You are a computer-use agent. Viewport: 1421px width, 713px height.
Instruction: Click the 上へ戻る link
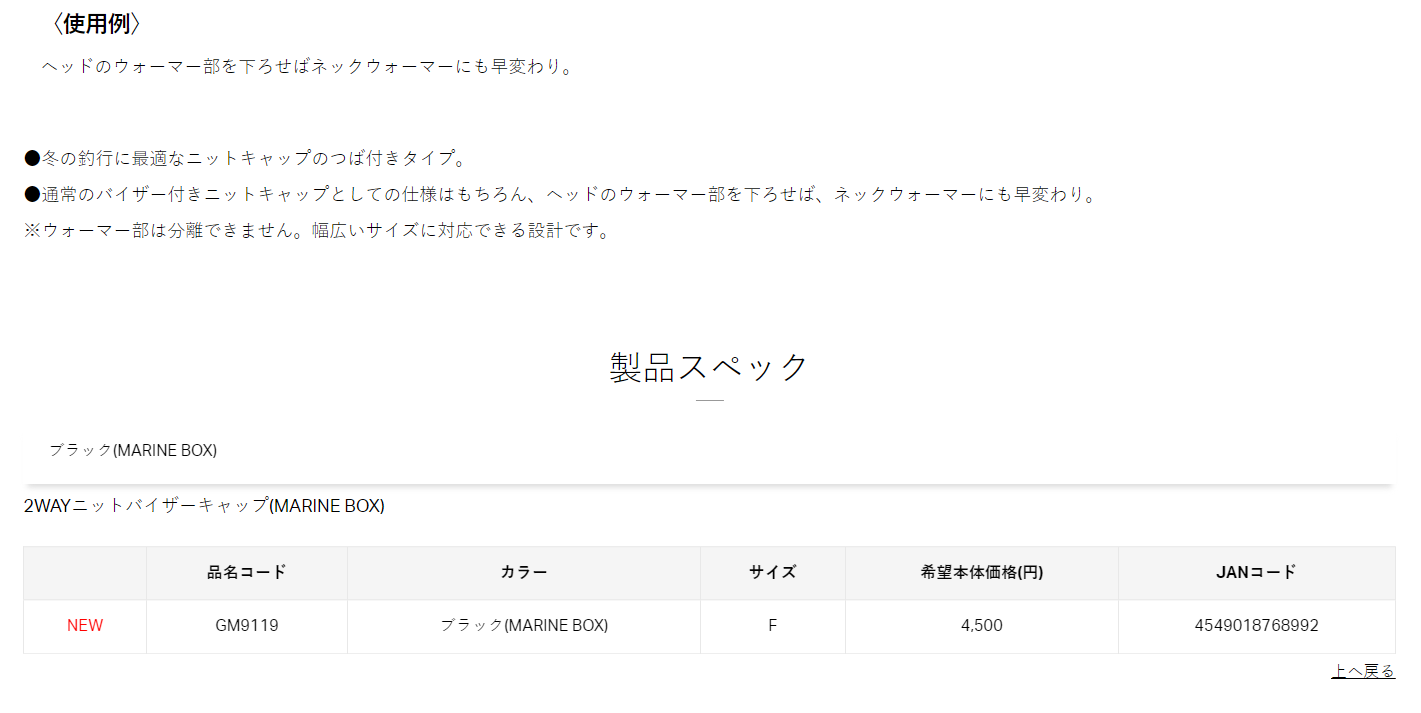1362,671
